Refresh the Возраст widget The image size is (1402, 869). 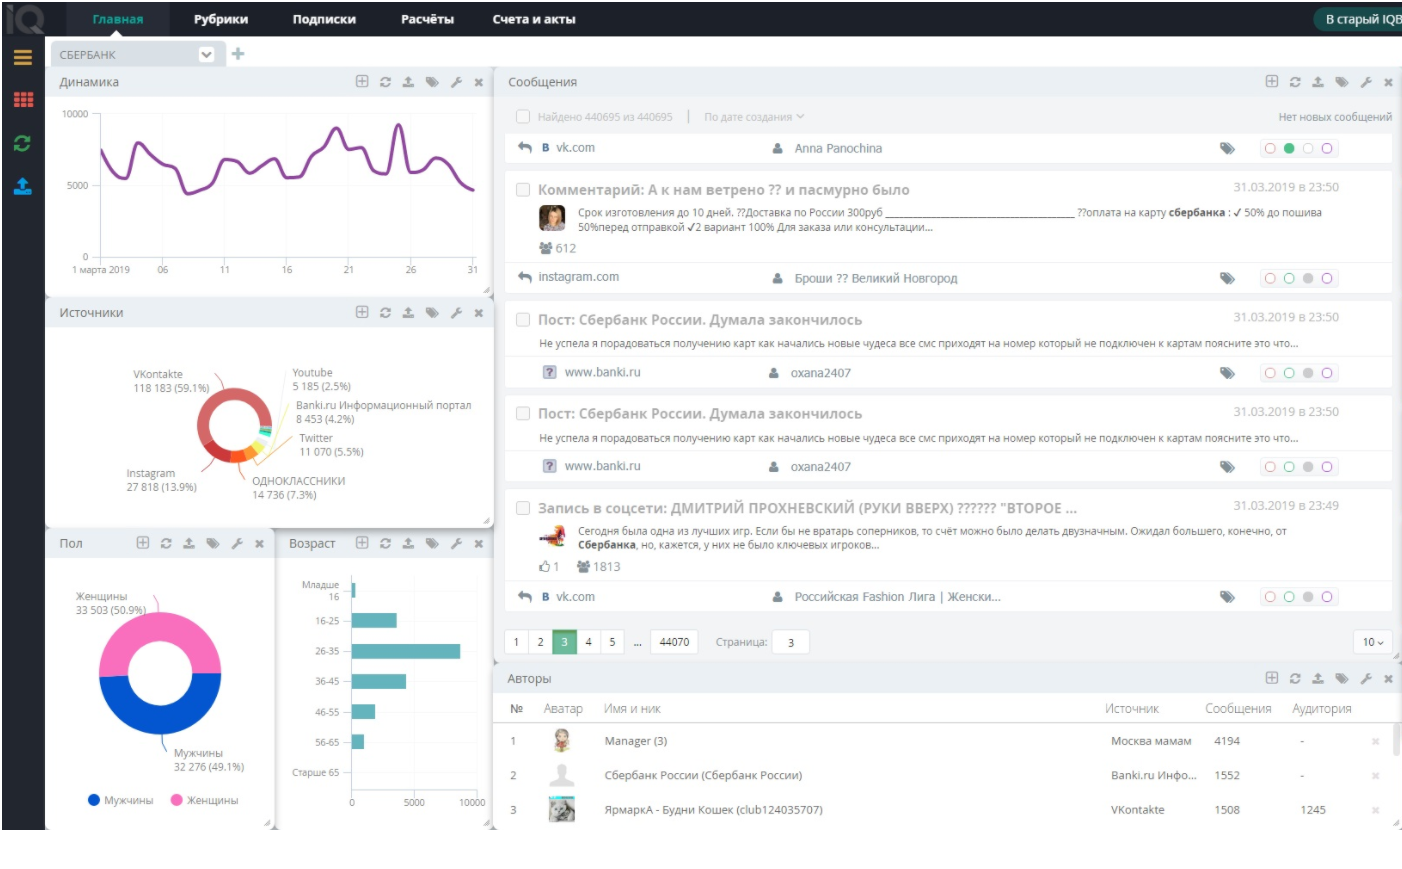point(385,543)
